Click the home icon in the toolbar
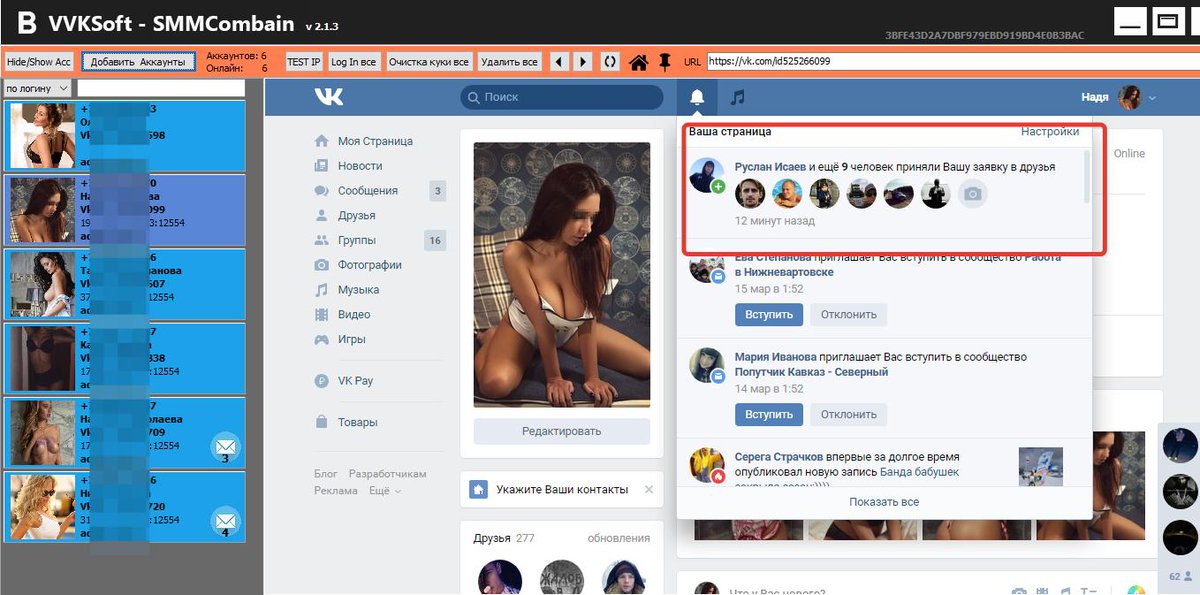 tap(639, 62)
